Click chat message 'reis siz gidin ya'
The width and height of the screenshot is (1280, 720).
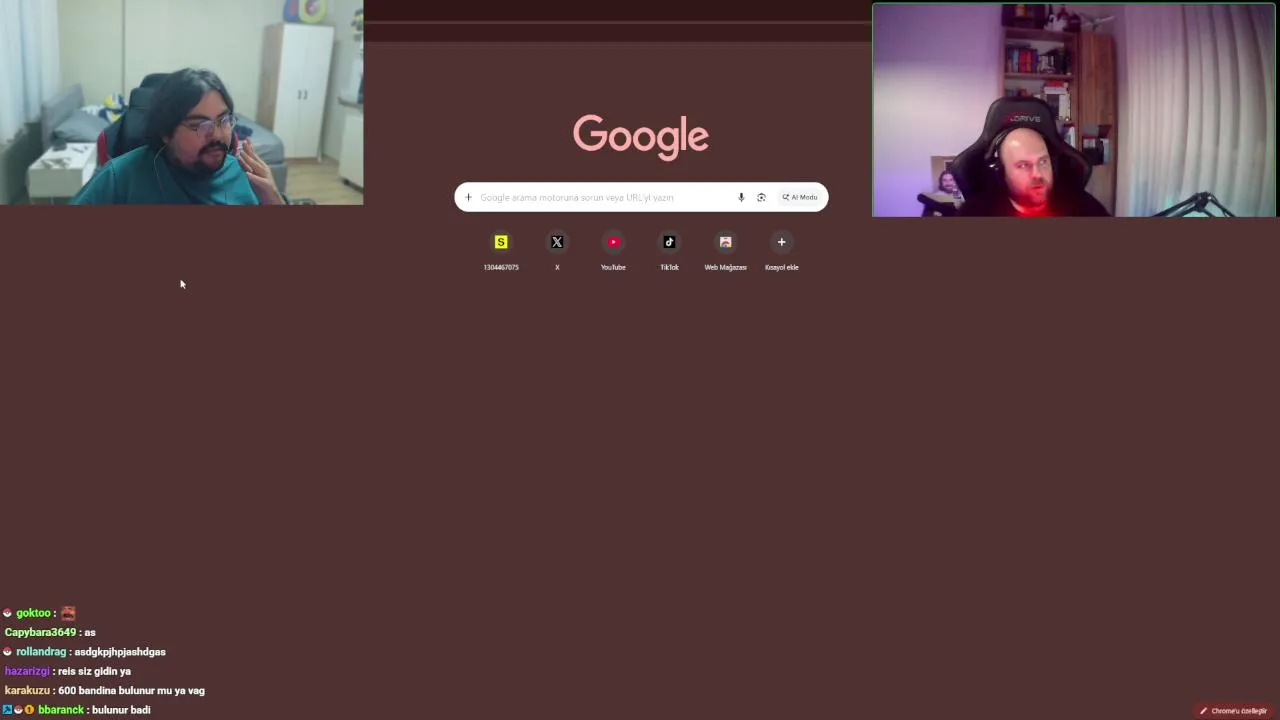click(94, 671)
